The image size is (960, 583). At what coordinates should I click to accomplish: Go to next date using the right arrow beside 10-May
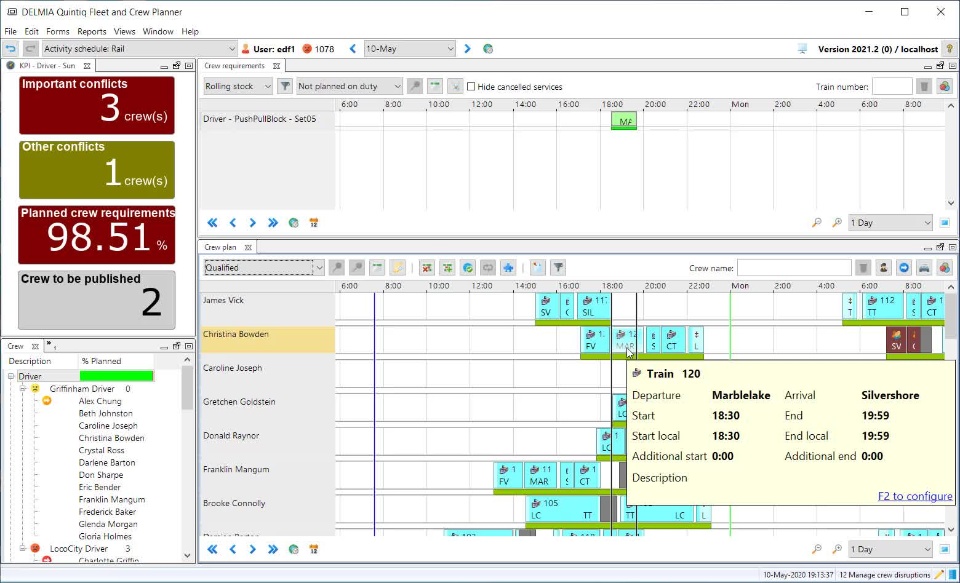tap(467, 49)
